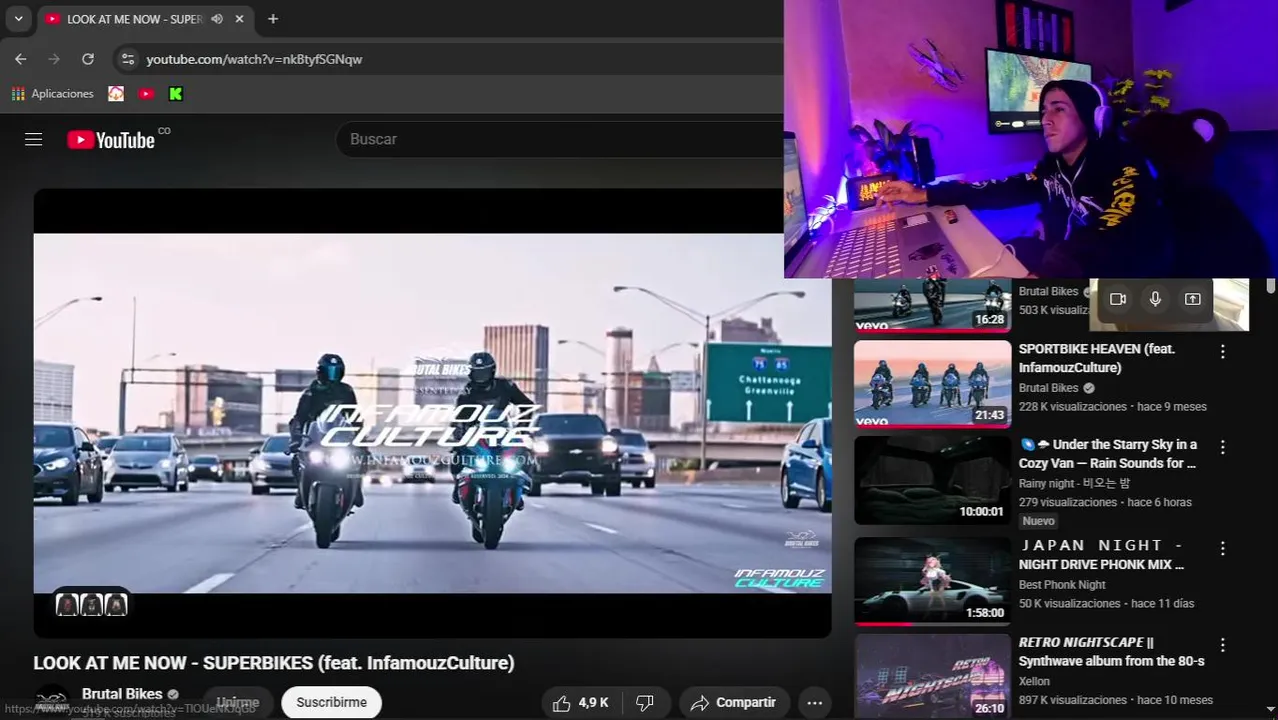Reload the current page

click(x=88, y=59)
